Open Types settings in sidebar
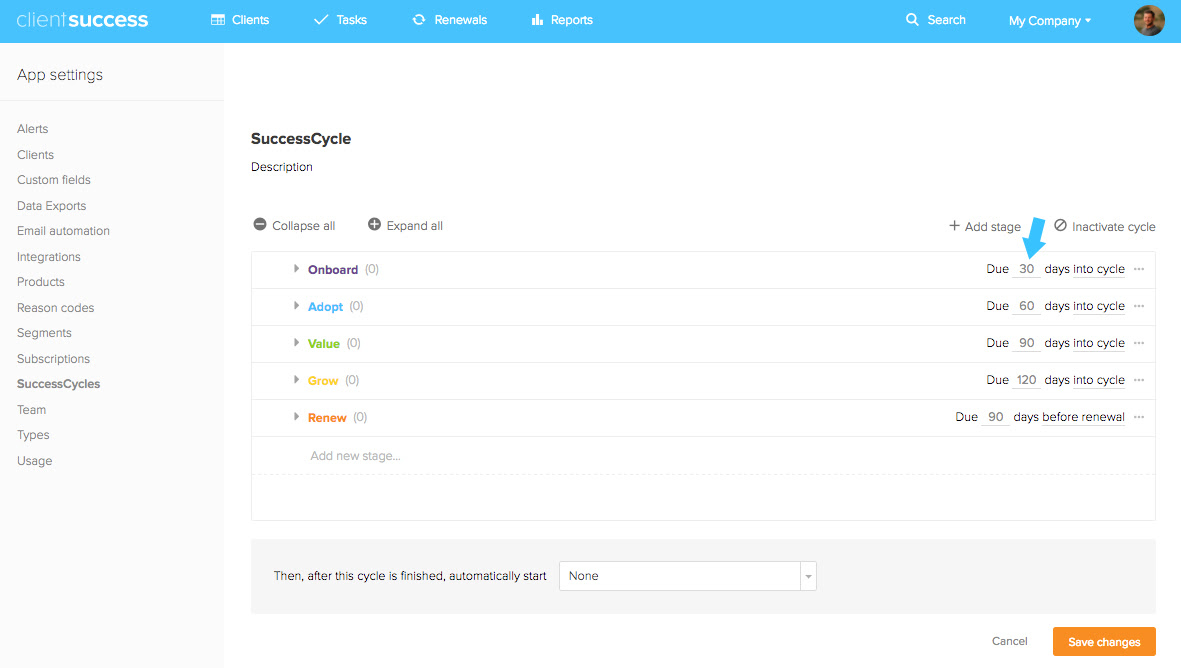The height and width of the screenshot is (668, 1181). click(32, 435)
